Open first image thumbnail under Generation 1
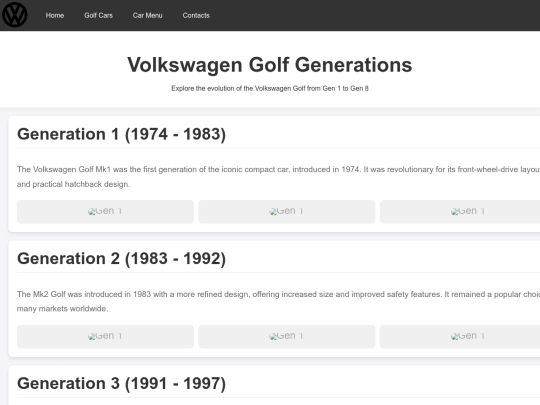The height and width of the screenshot is (405, 540). (x=105, y=212)
